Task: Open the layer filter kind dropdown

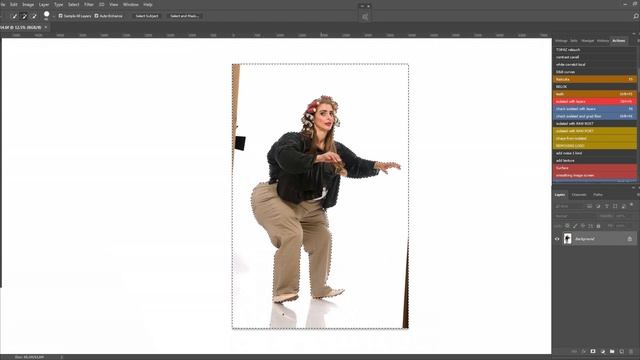Action: (569, 206)
